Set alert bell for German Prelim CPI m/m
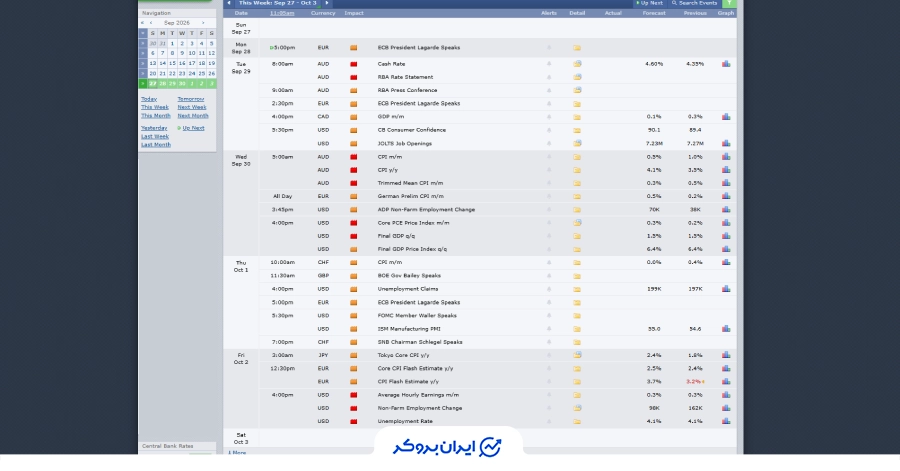The height and width of the screenshot is (471, 900). pyautogui.click(x=549, y=196)
